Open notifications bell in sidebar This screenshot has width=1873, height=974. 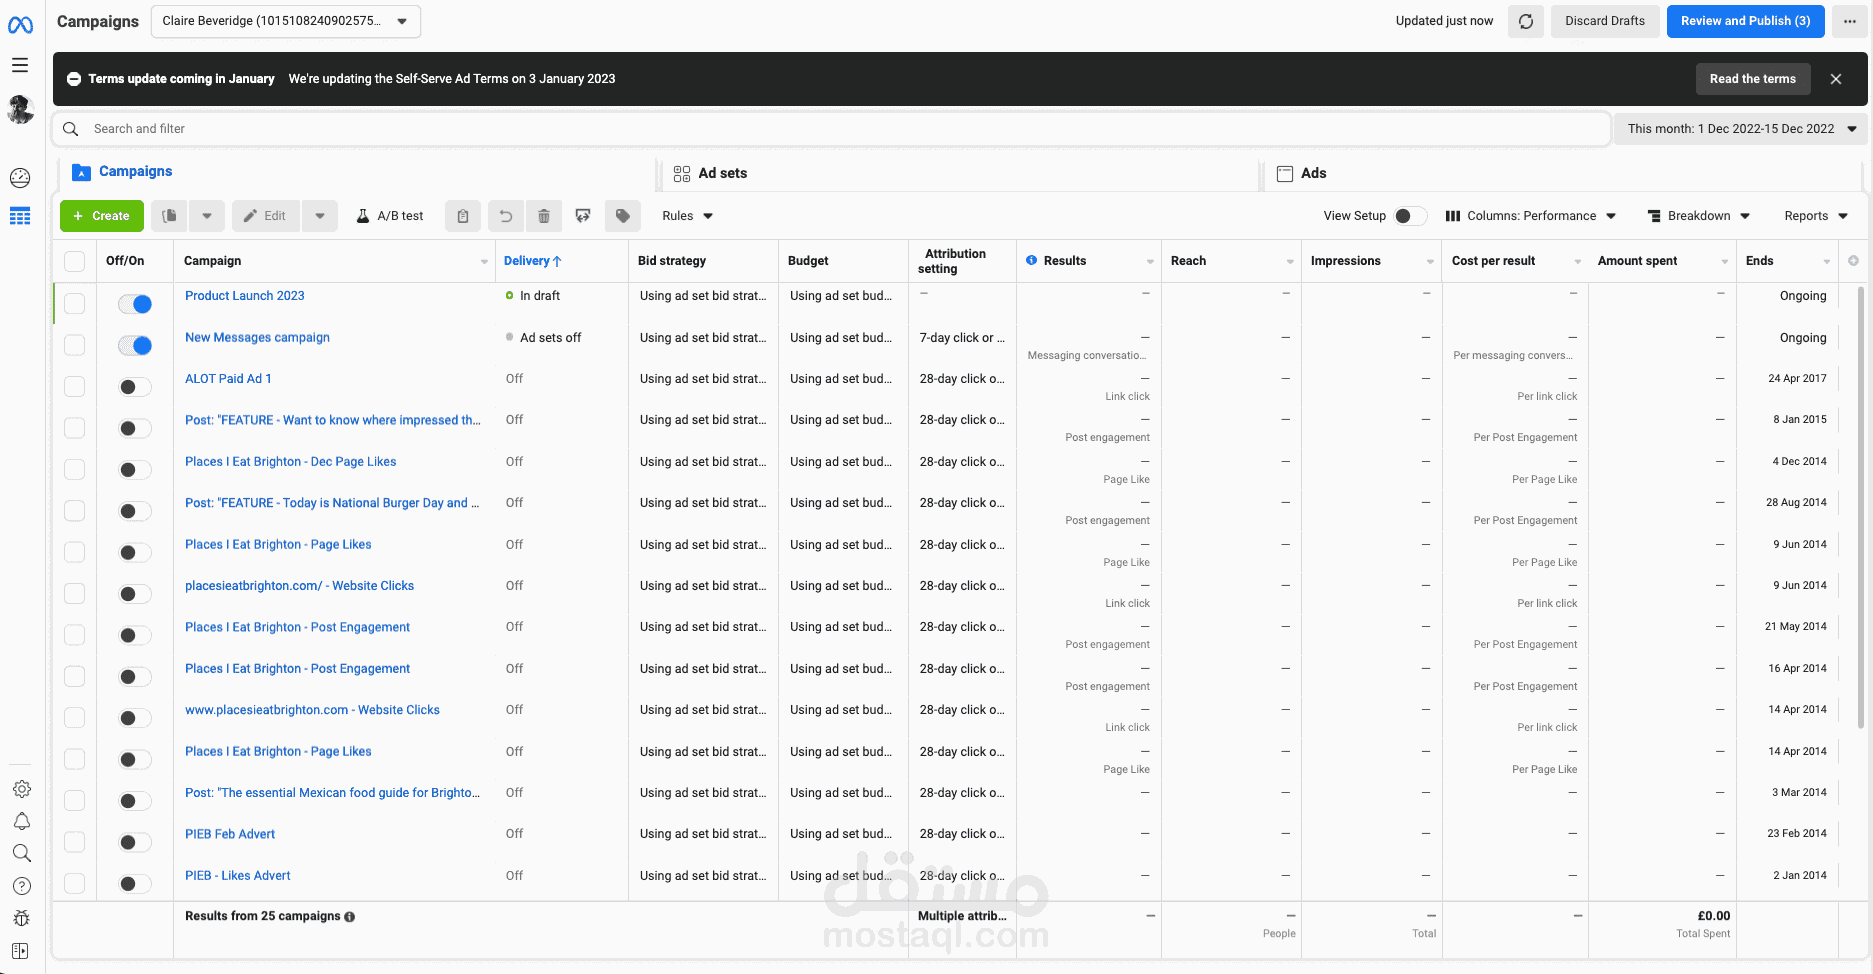[x=21, y=821]
